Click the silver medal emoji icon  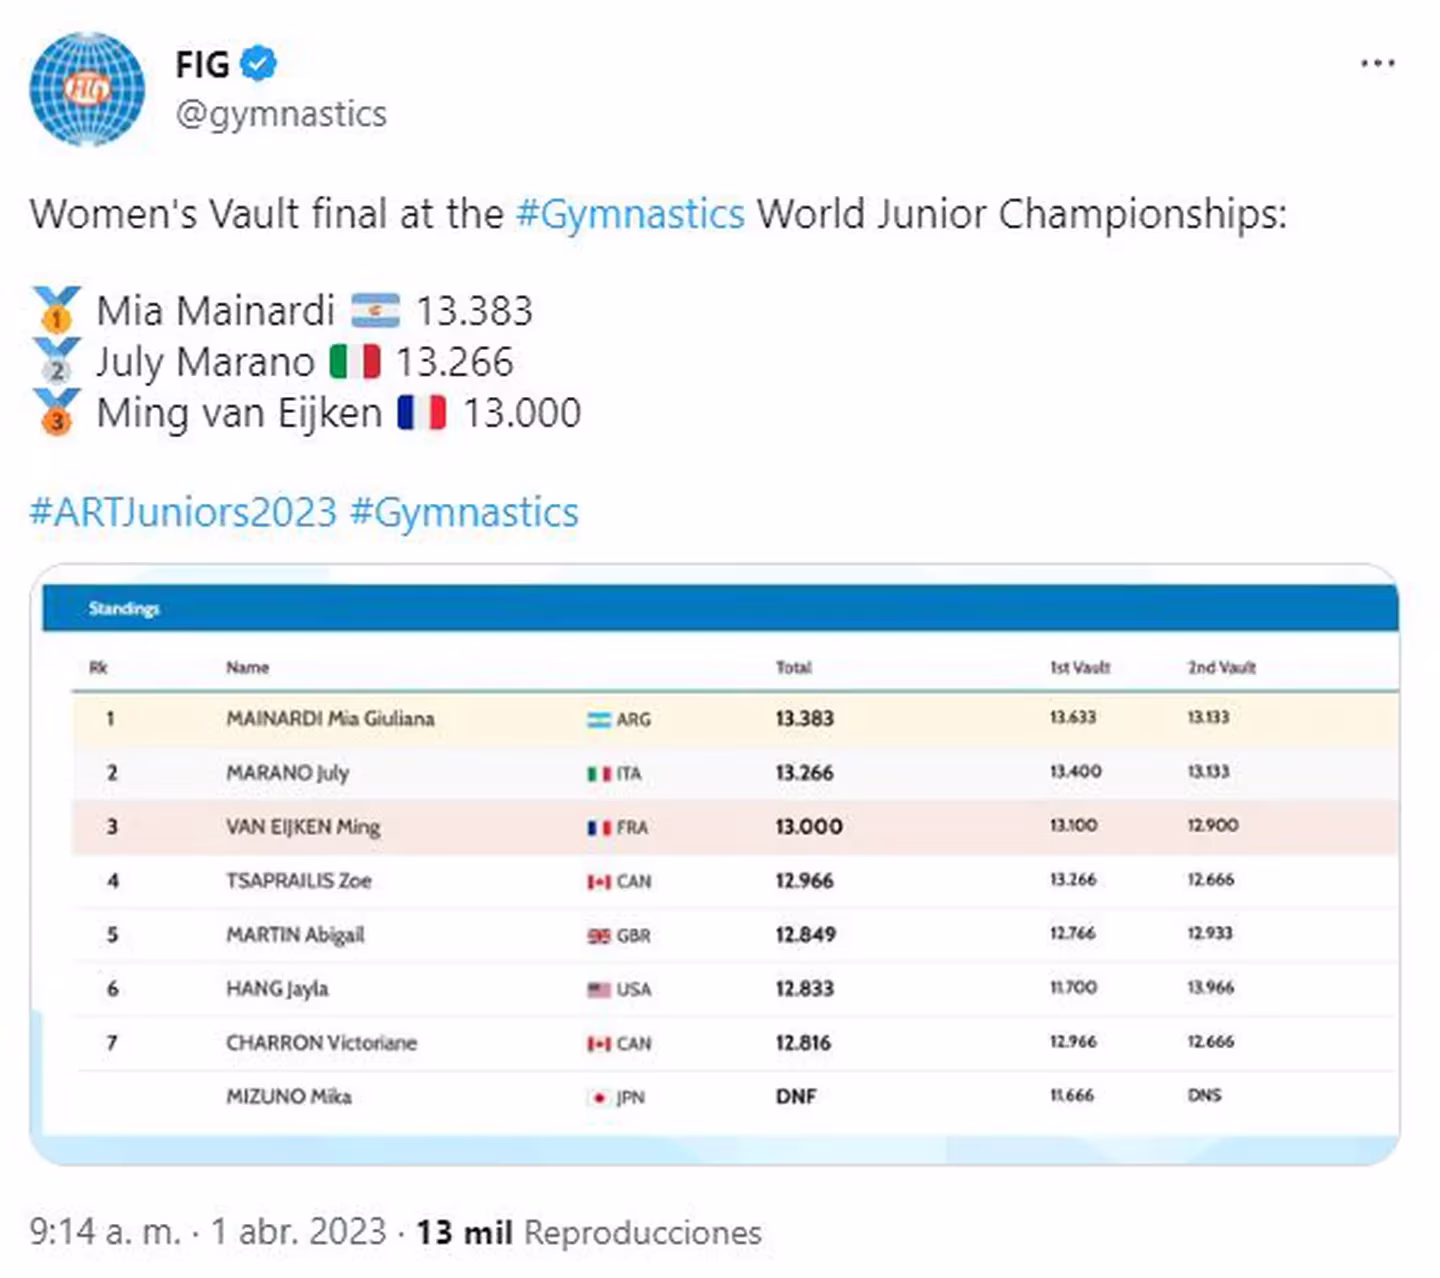56,361
